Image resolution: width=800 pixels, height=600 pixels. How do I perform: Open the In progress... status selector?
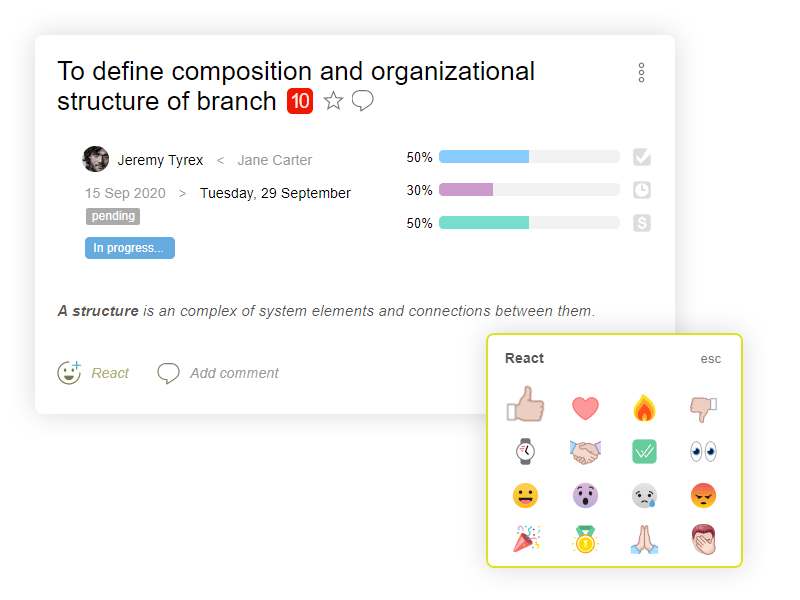click(x=130, y=248)
